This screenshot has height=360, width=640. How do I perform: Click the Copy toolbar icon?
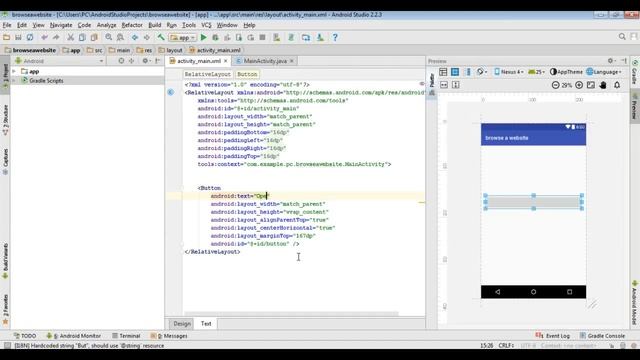coord(82,38)
